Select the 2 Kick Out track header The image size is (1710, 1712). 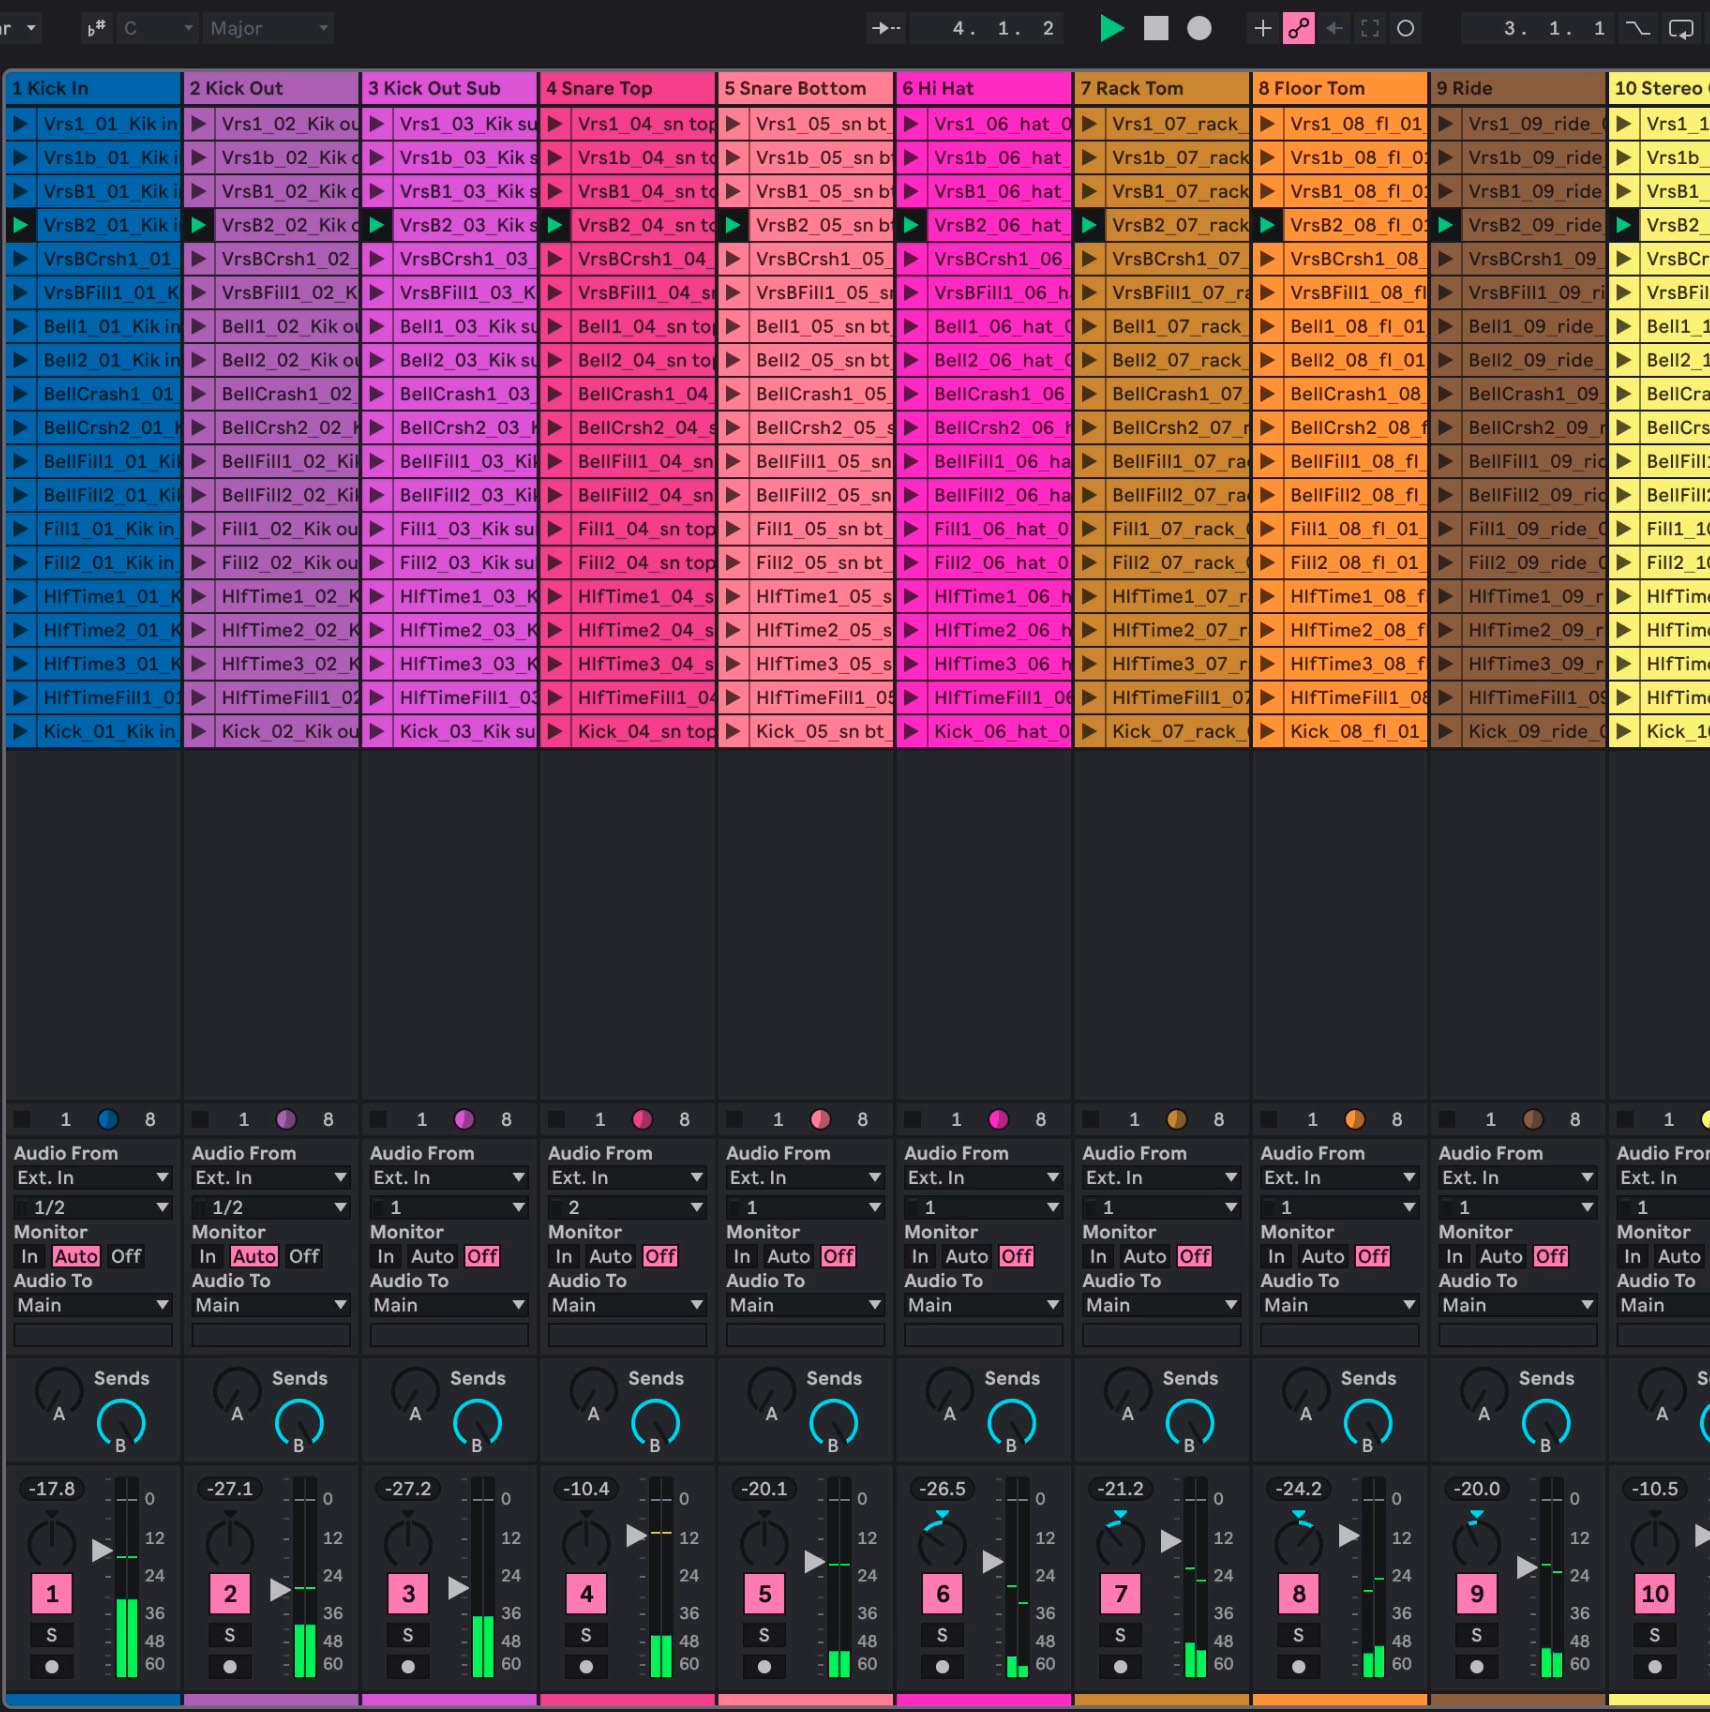(x=271, y=88)
